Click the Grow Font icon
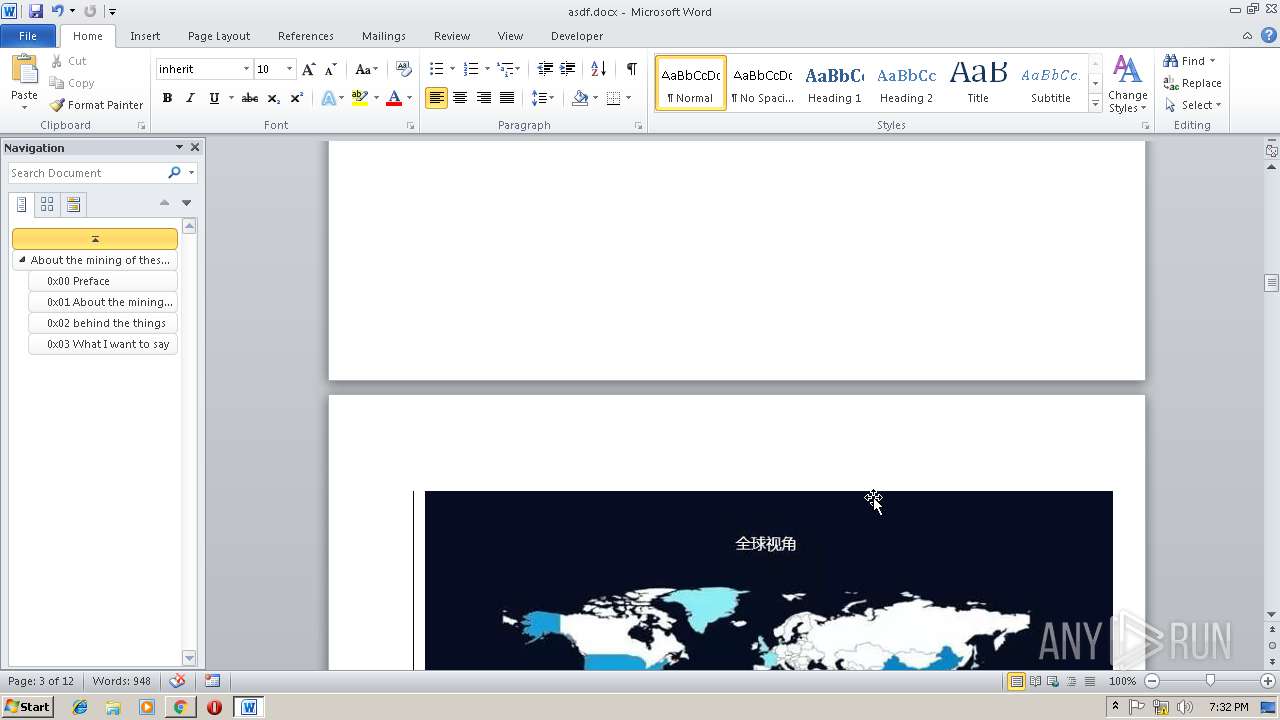The width and height of the screenshot is (1280, 720). point(309,69)
